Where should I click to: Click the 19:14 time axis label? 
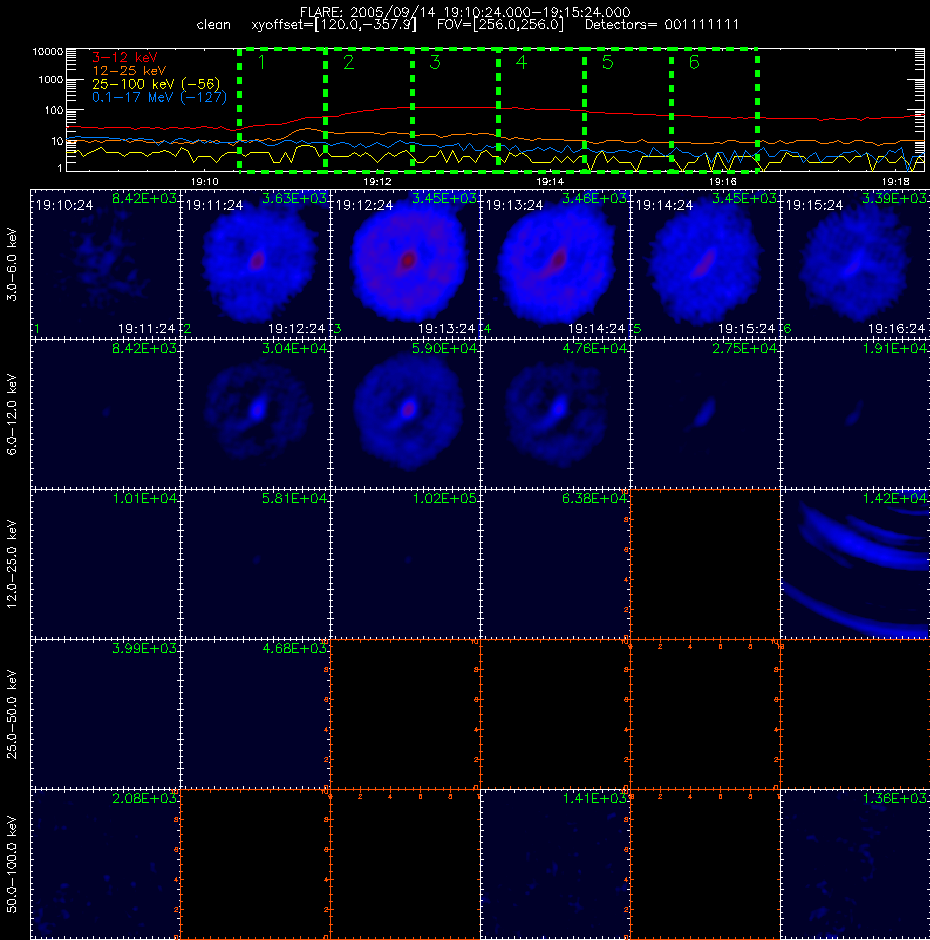point(550,182)
